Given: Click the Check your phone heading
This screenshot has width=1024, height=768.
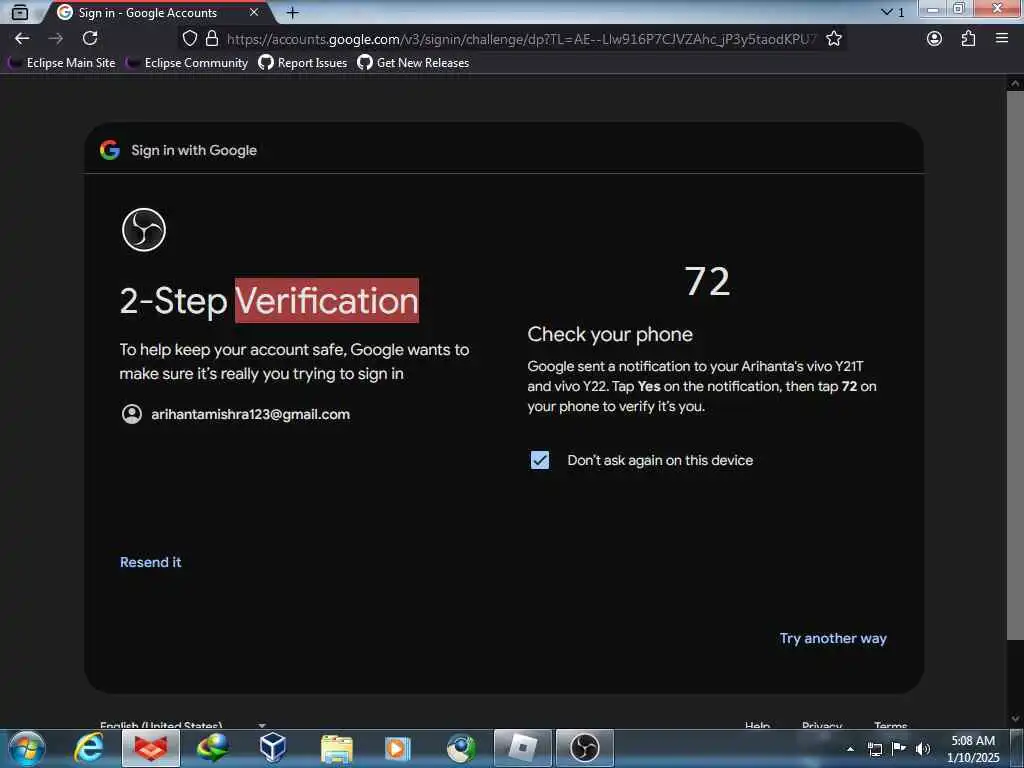Looking at the screenshot, I should point(610,334).
